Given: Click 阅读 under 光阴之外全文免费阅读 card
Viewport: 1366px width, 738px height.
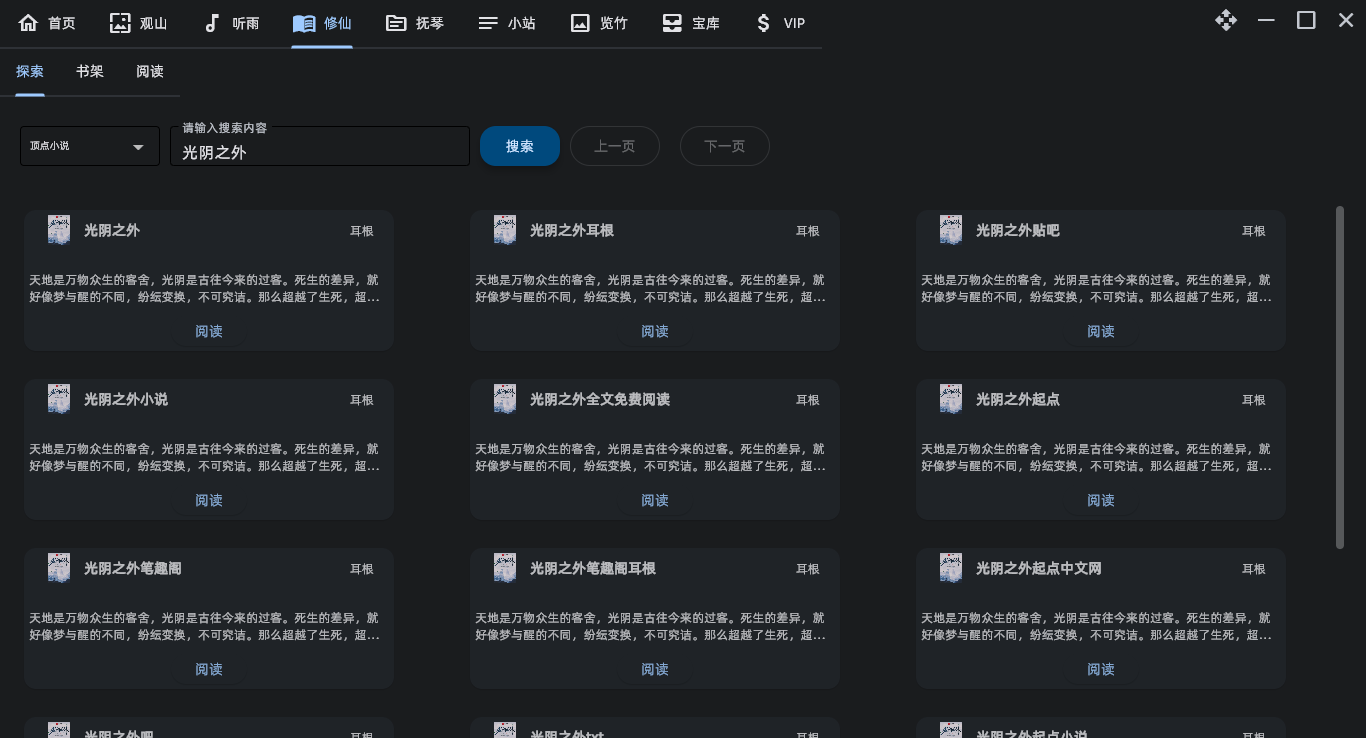Looking at the screenshot, I should pos(655,500).
